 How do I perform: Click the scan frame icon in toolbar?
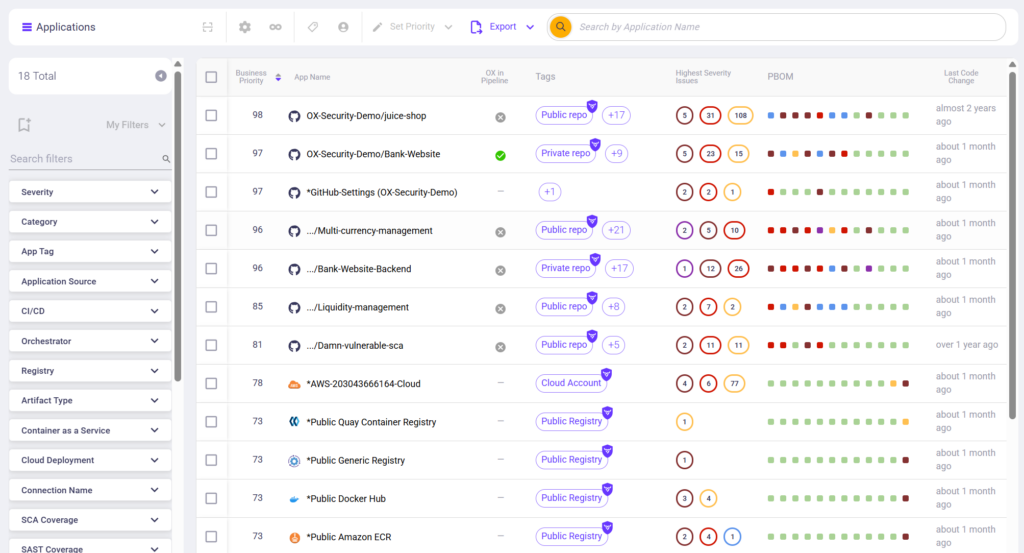(x=208, y=27)
